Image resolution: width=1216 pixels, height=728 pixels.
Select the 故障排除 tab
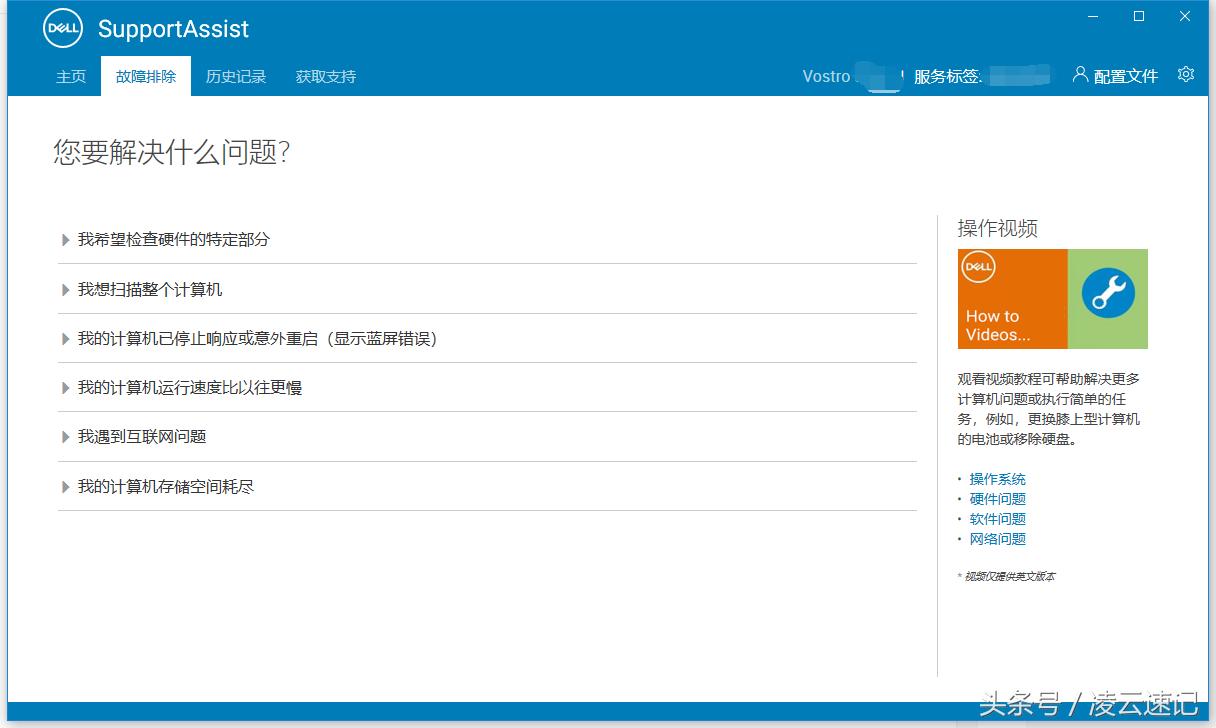tap(145, 76)
